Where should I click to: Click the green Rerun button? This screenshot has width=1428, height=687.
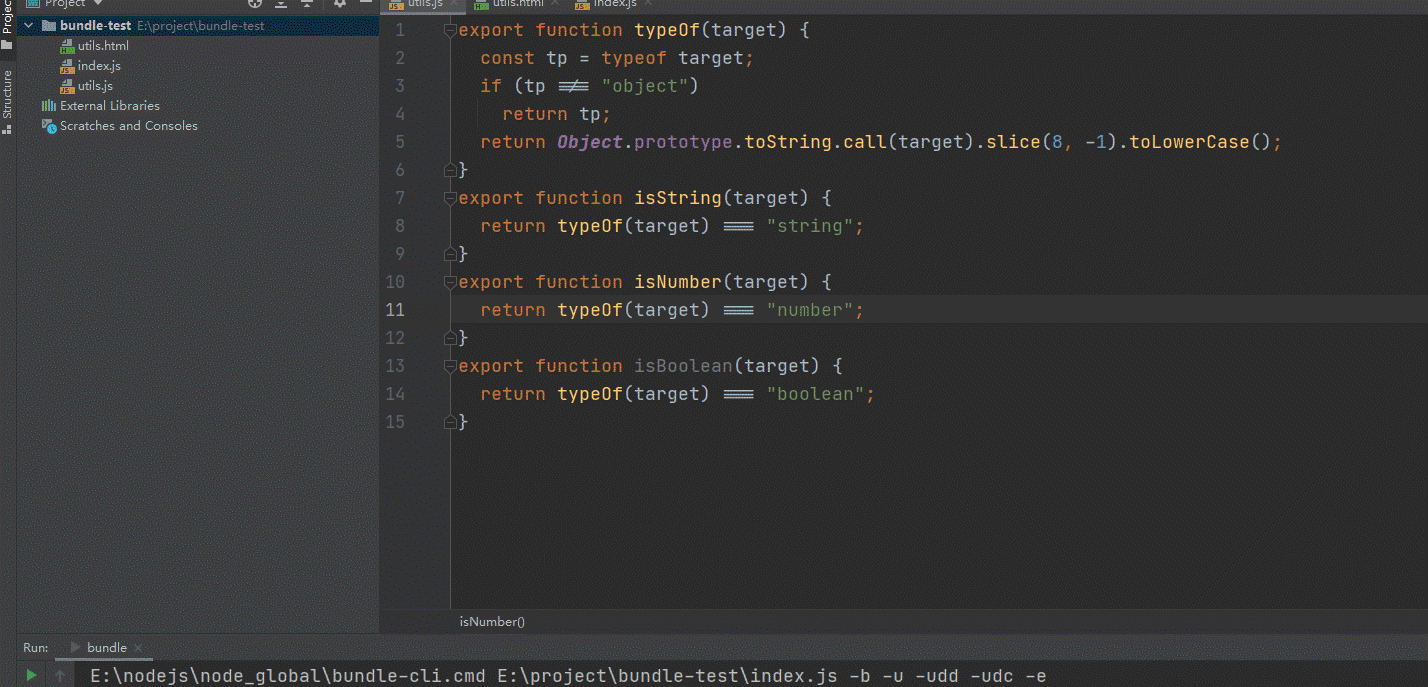(31, 676)
